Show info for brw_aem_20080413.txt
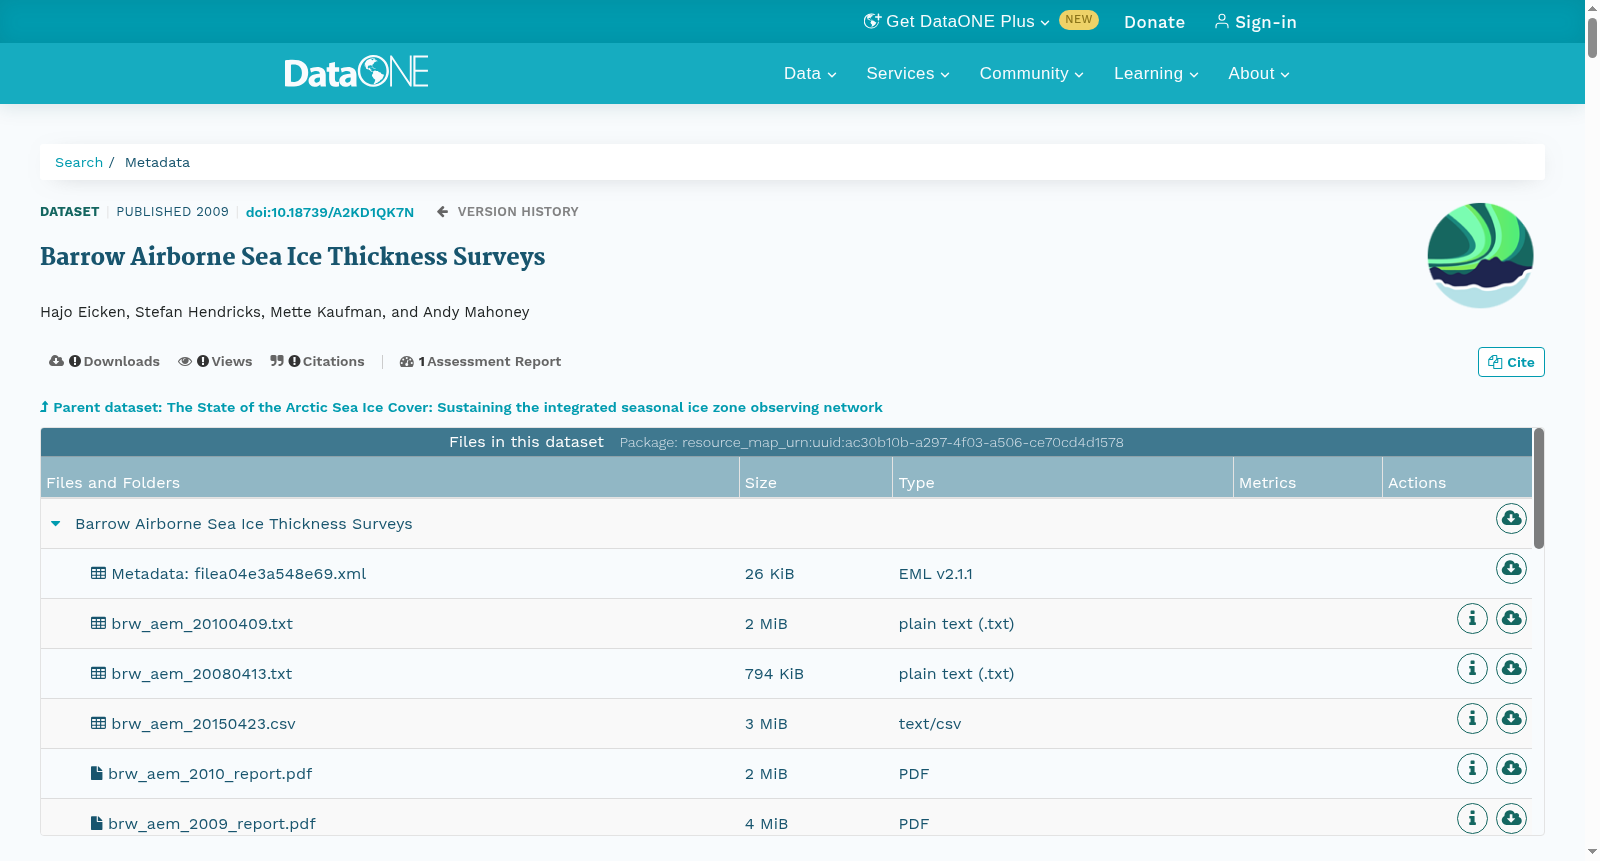 pyautogui.click(x=1472, y=669)
